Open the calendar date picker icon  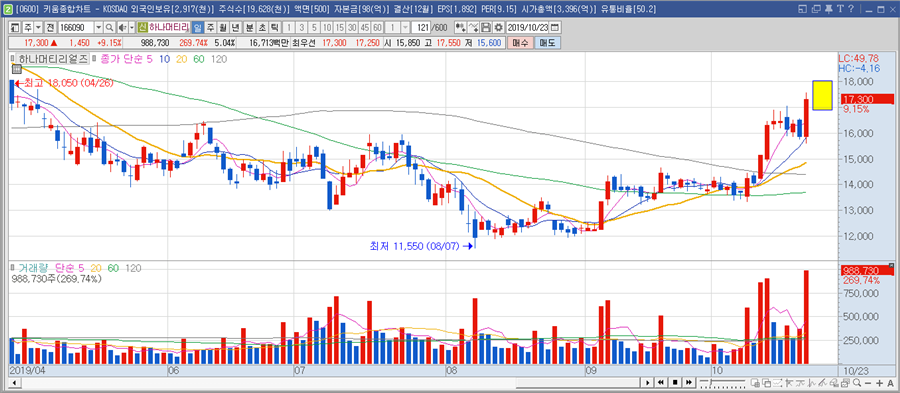[554, 28]
